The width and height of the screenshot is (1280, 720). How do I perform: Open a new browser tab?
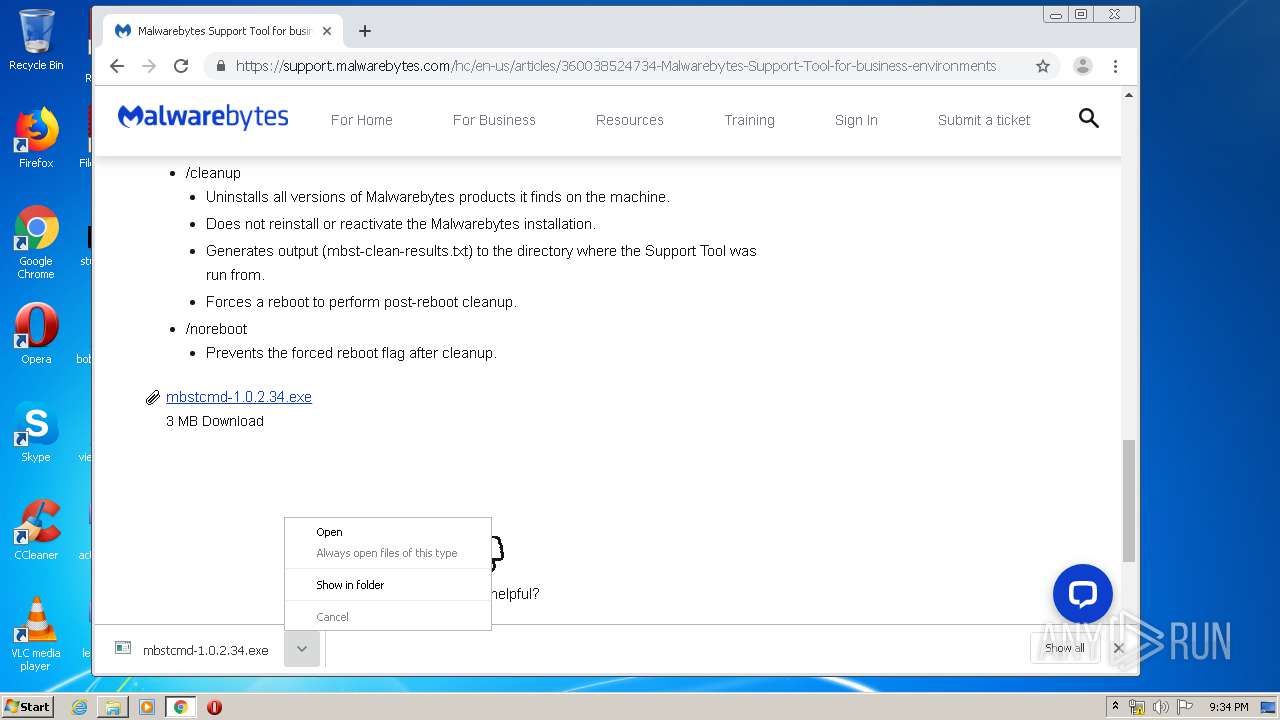365,31
